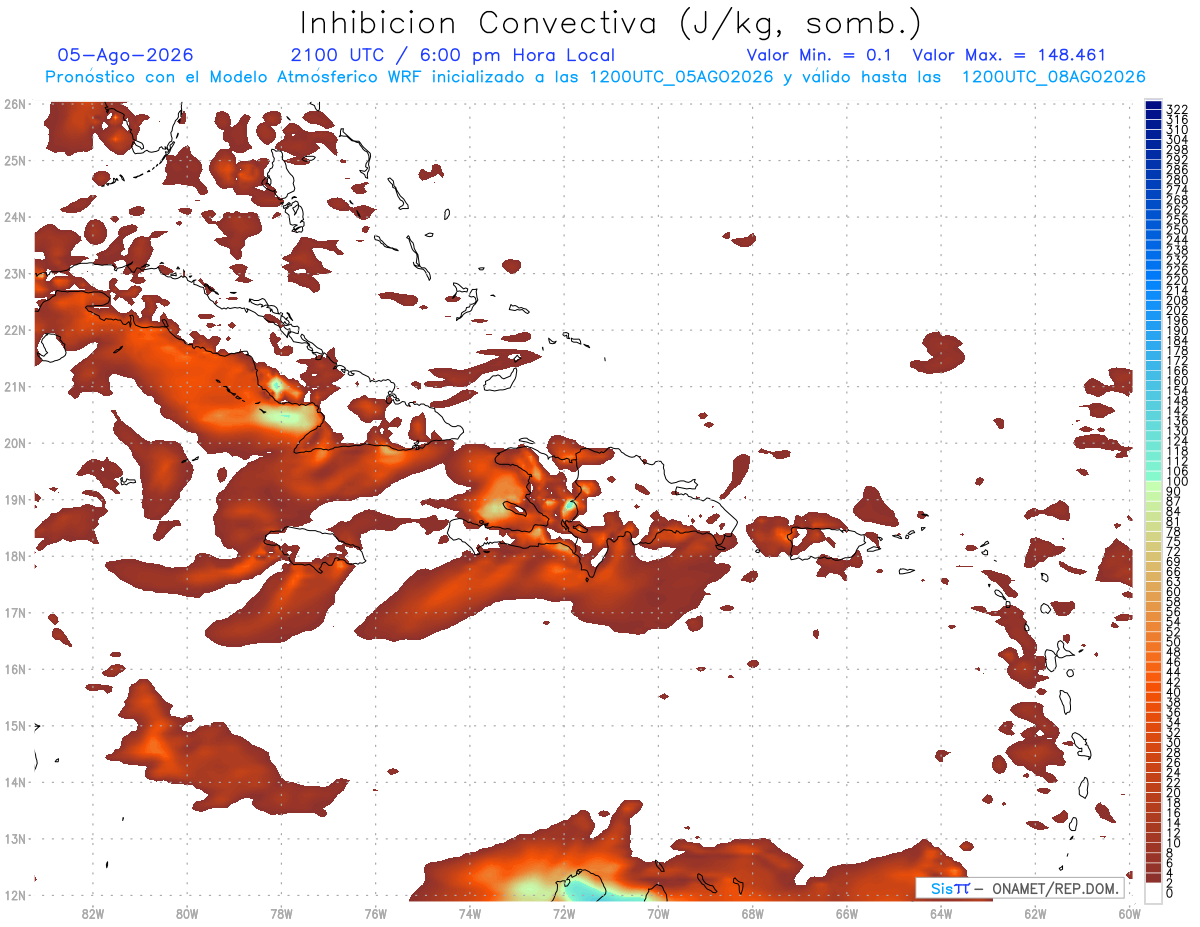Click the longitude label '80W'
The width and height of the screenshot is (1200, 927).
tap(187, 914)
